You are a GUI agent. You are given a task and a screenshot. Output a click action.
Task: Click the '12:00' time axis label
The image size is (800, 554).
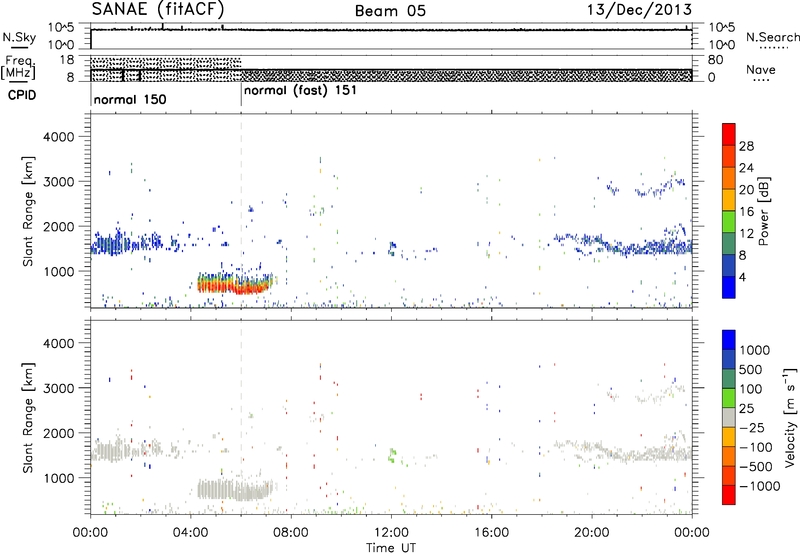(x=391, y=533)
